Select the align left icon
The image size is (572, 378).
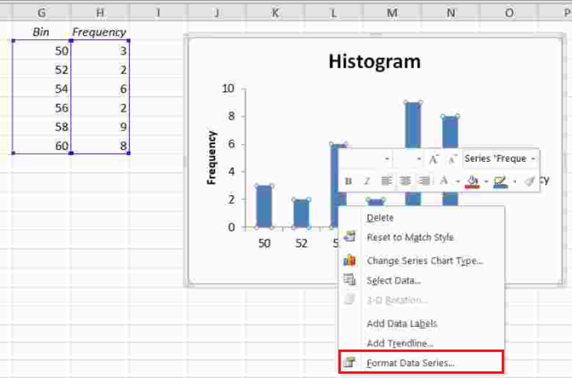coord(386,181)
